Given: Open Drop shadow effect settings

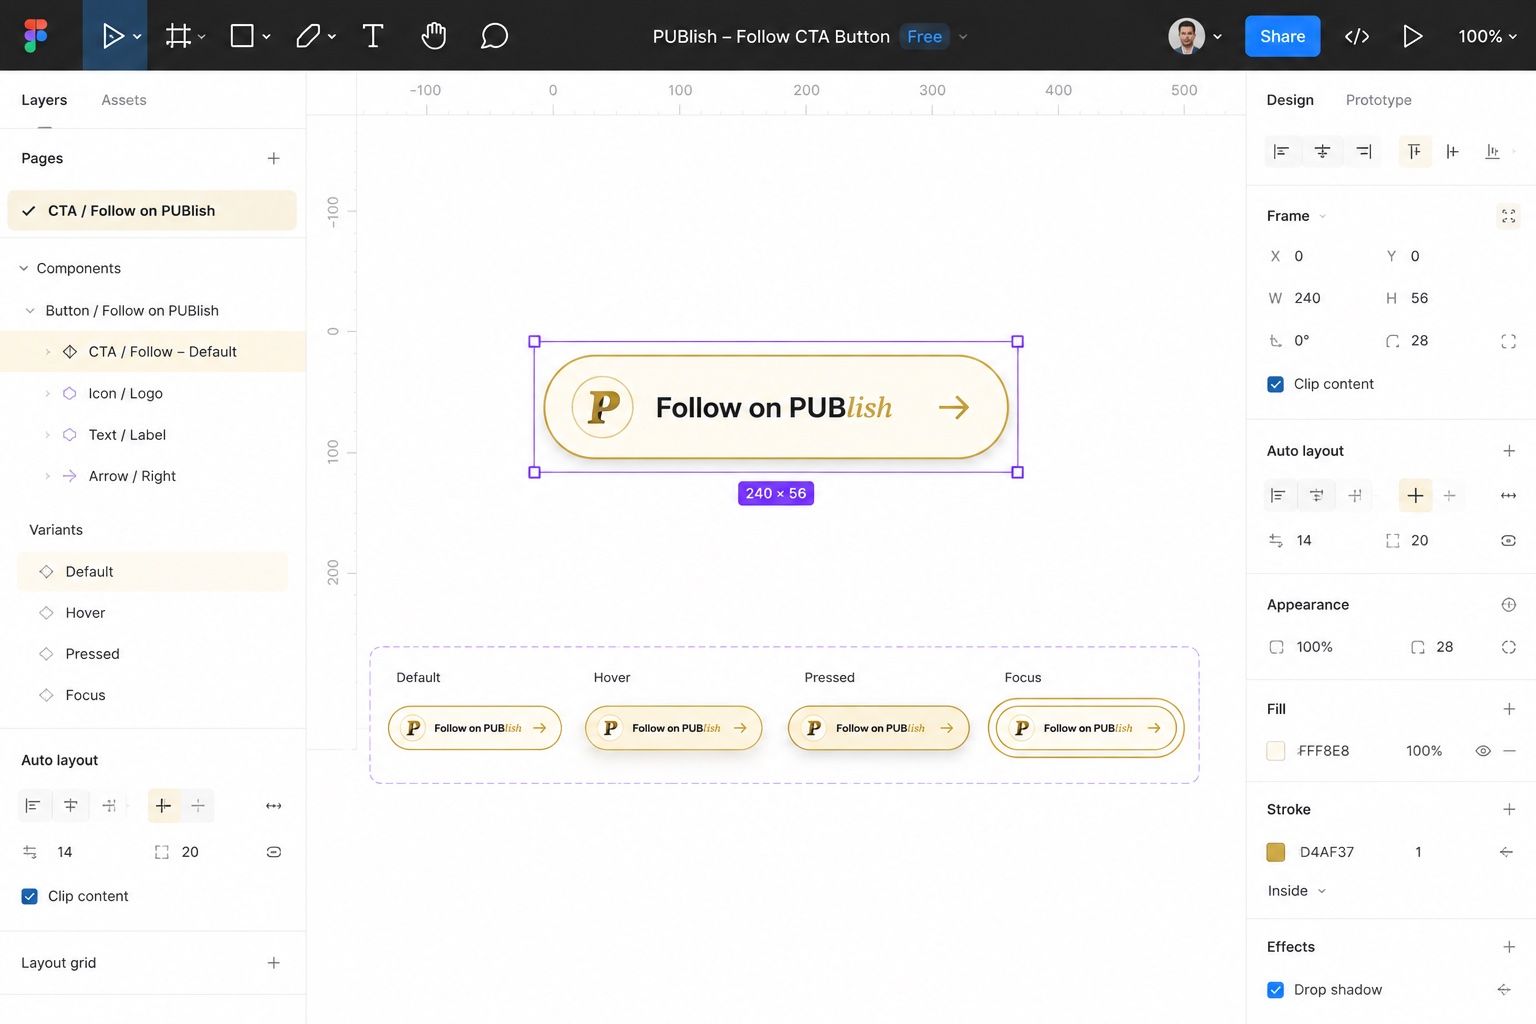Looking at the screenshot, I should pos(1503,990).
